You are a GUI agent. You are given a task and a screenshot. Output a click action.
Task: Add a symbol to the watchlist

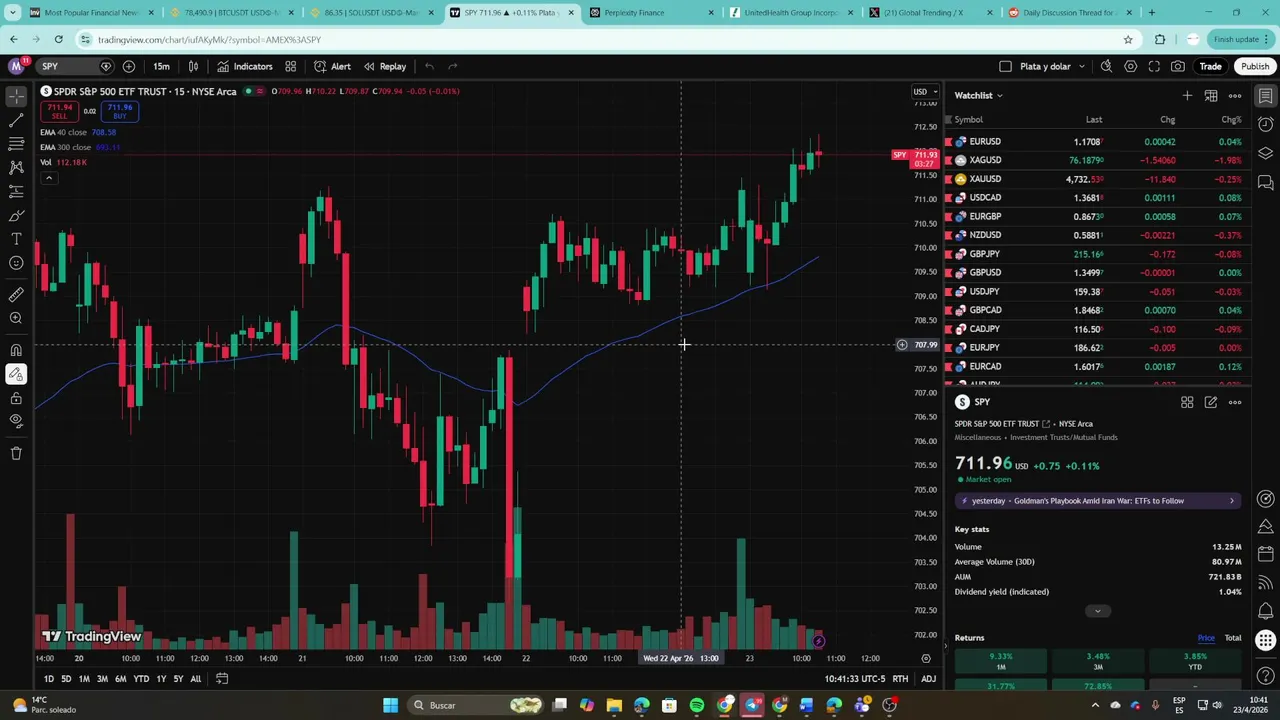pos(1187,95)
